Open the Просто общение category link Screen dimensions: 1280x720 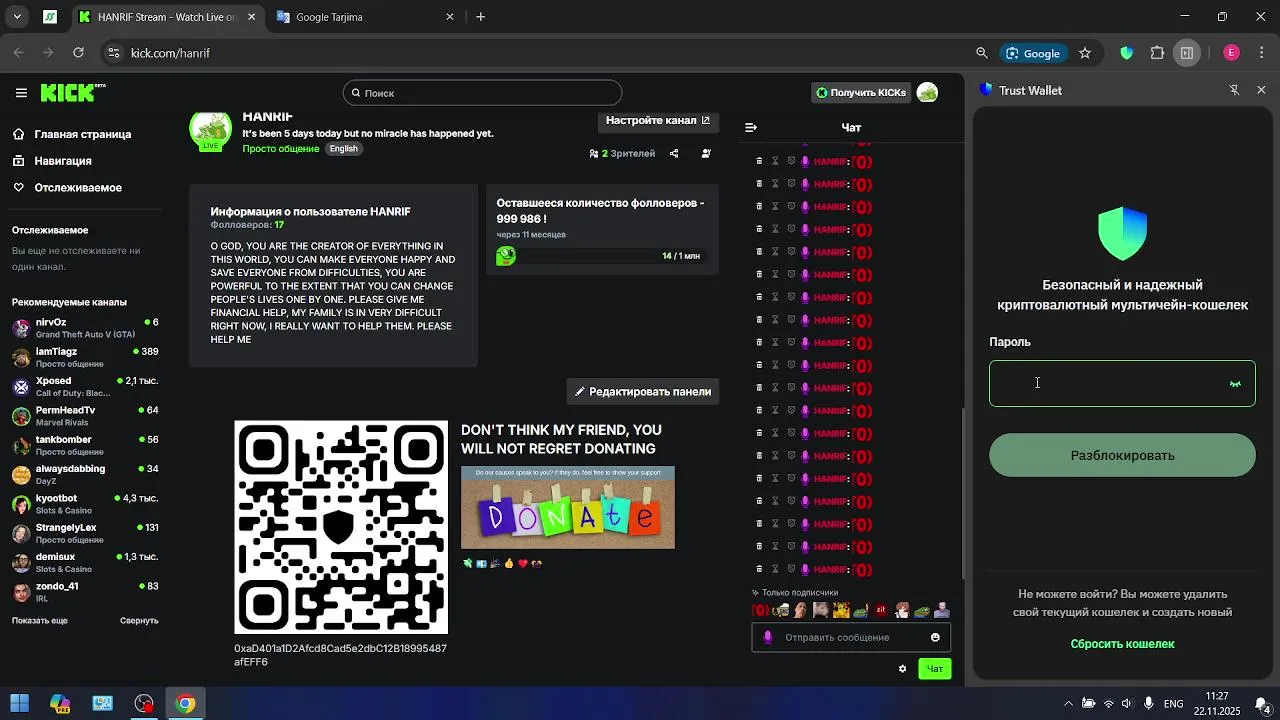click(x=280, y=149)
